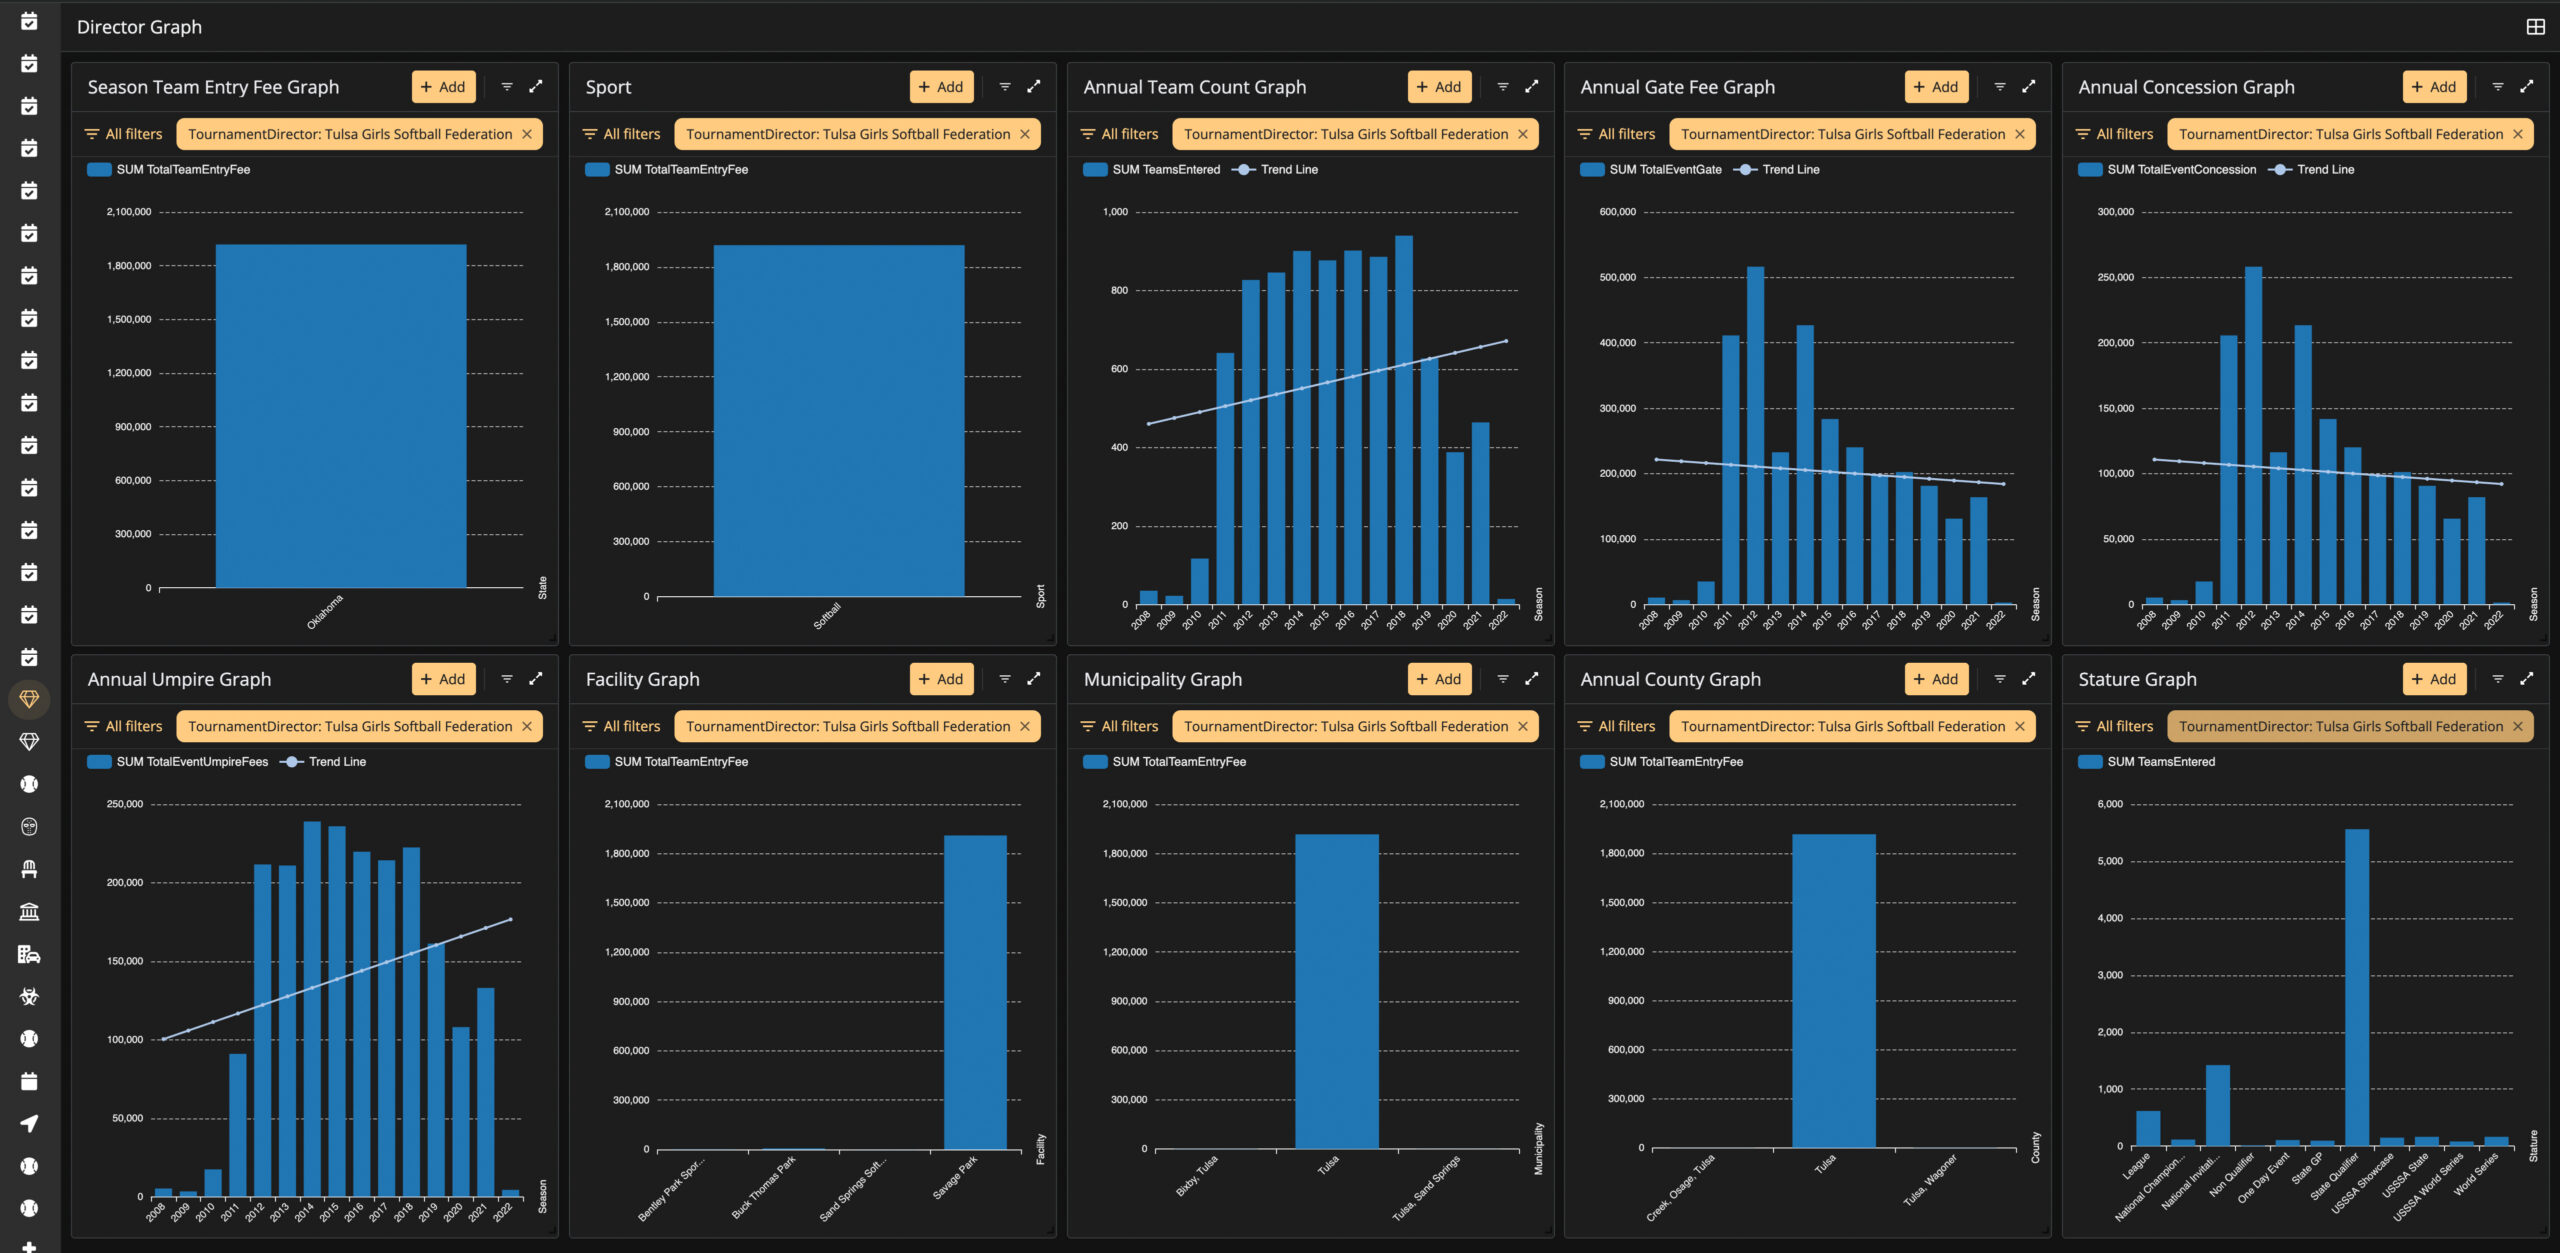Open the chair sidebar icon

point(29,869)
